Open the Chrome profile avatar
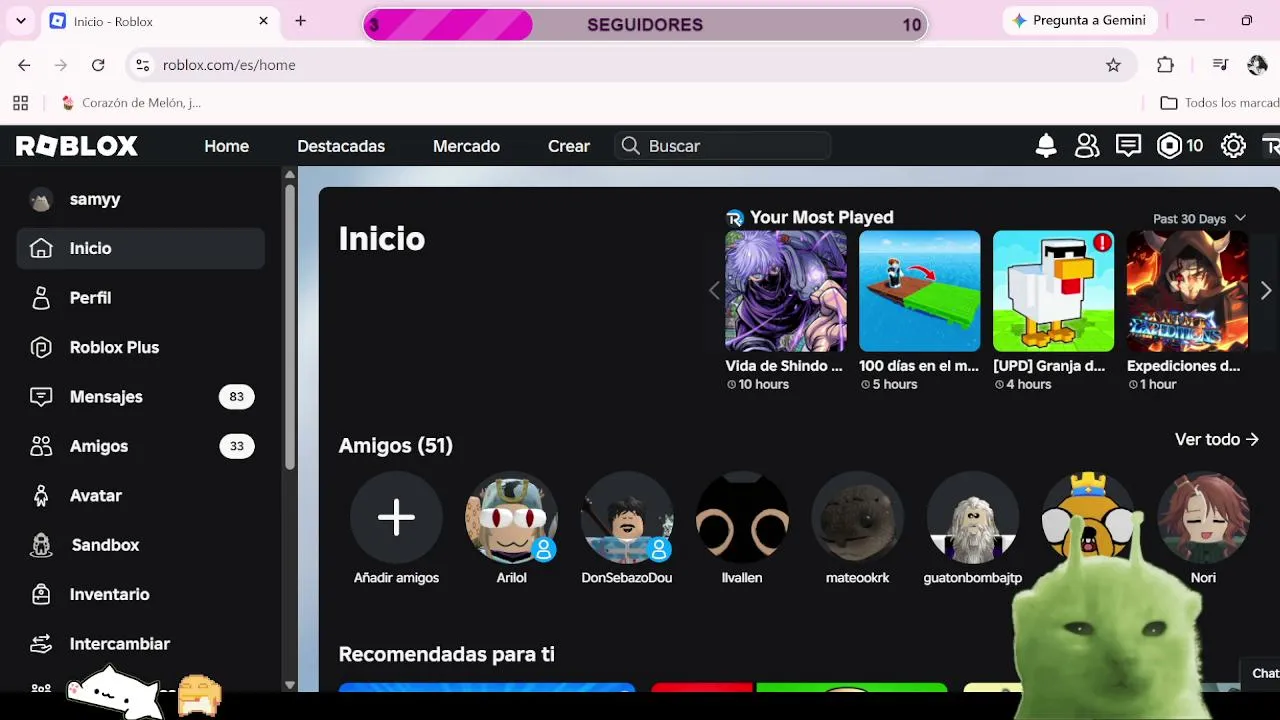The image size is (1280, 720). click(x=1257, y=65)
